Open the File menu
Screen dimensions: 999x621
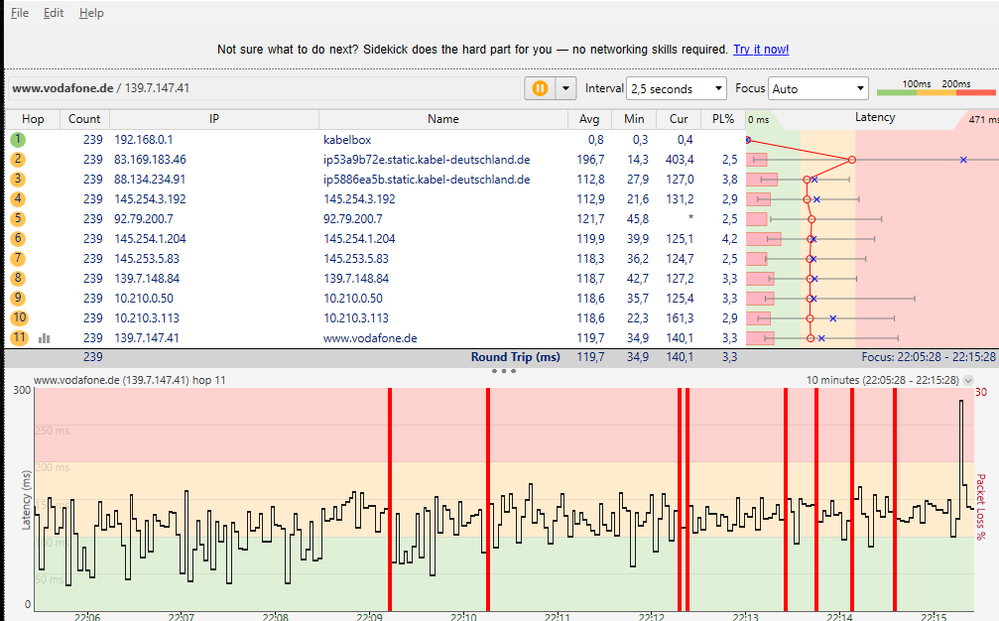coord(19,13)
